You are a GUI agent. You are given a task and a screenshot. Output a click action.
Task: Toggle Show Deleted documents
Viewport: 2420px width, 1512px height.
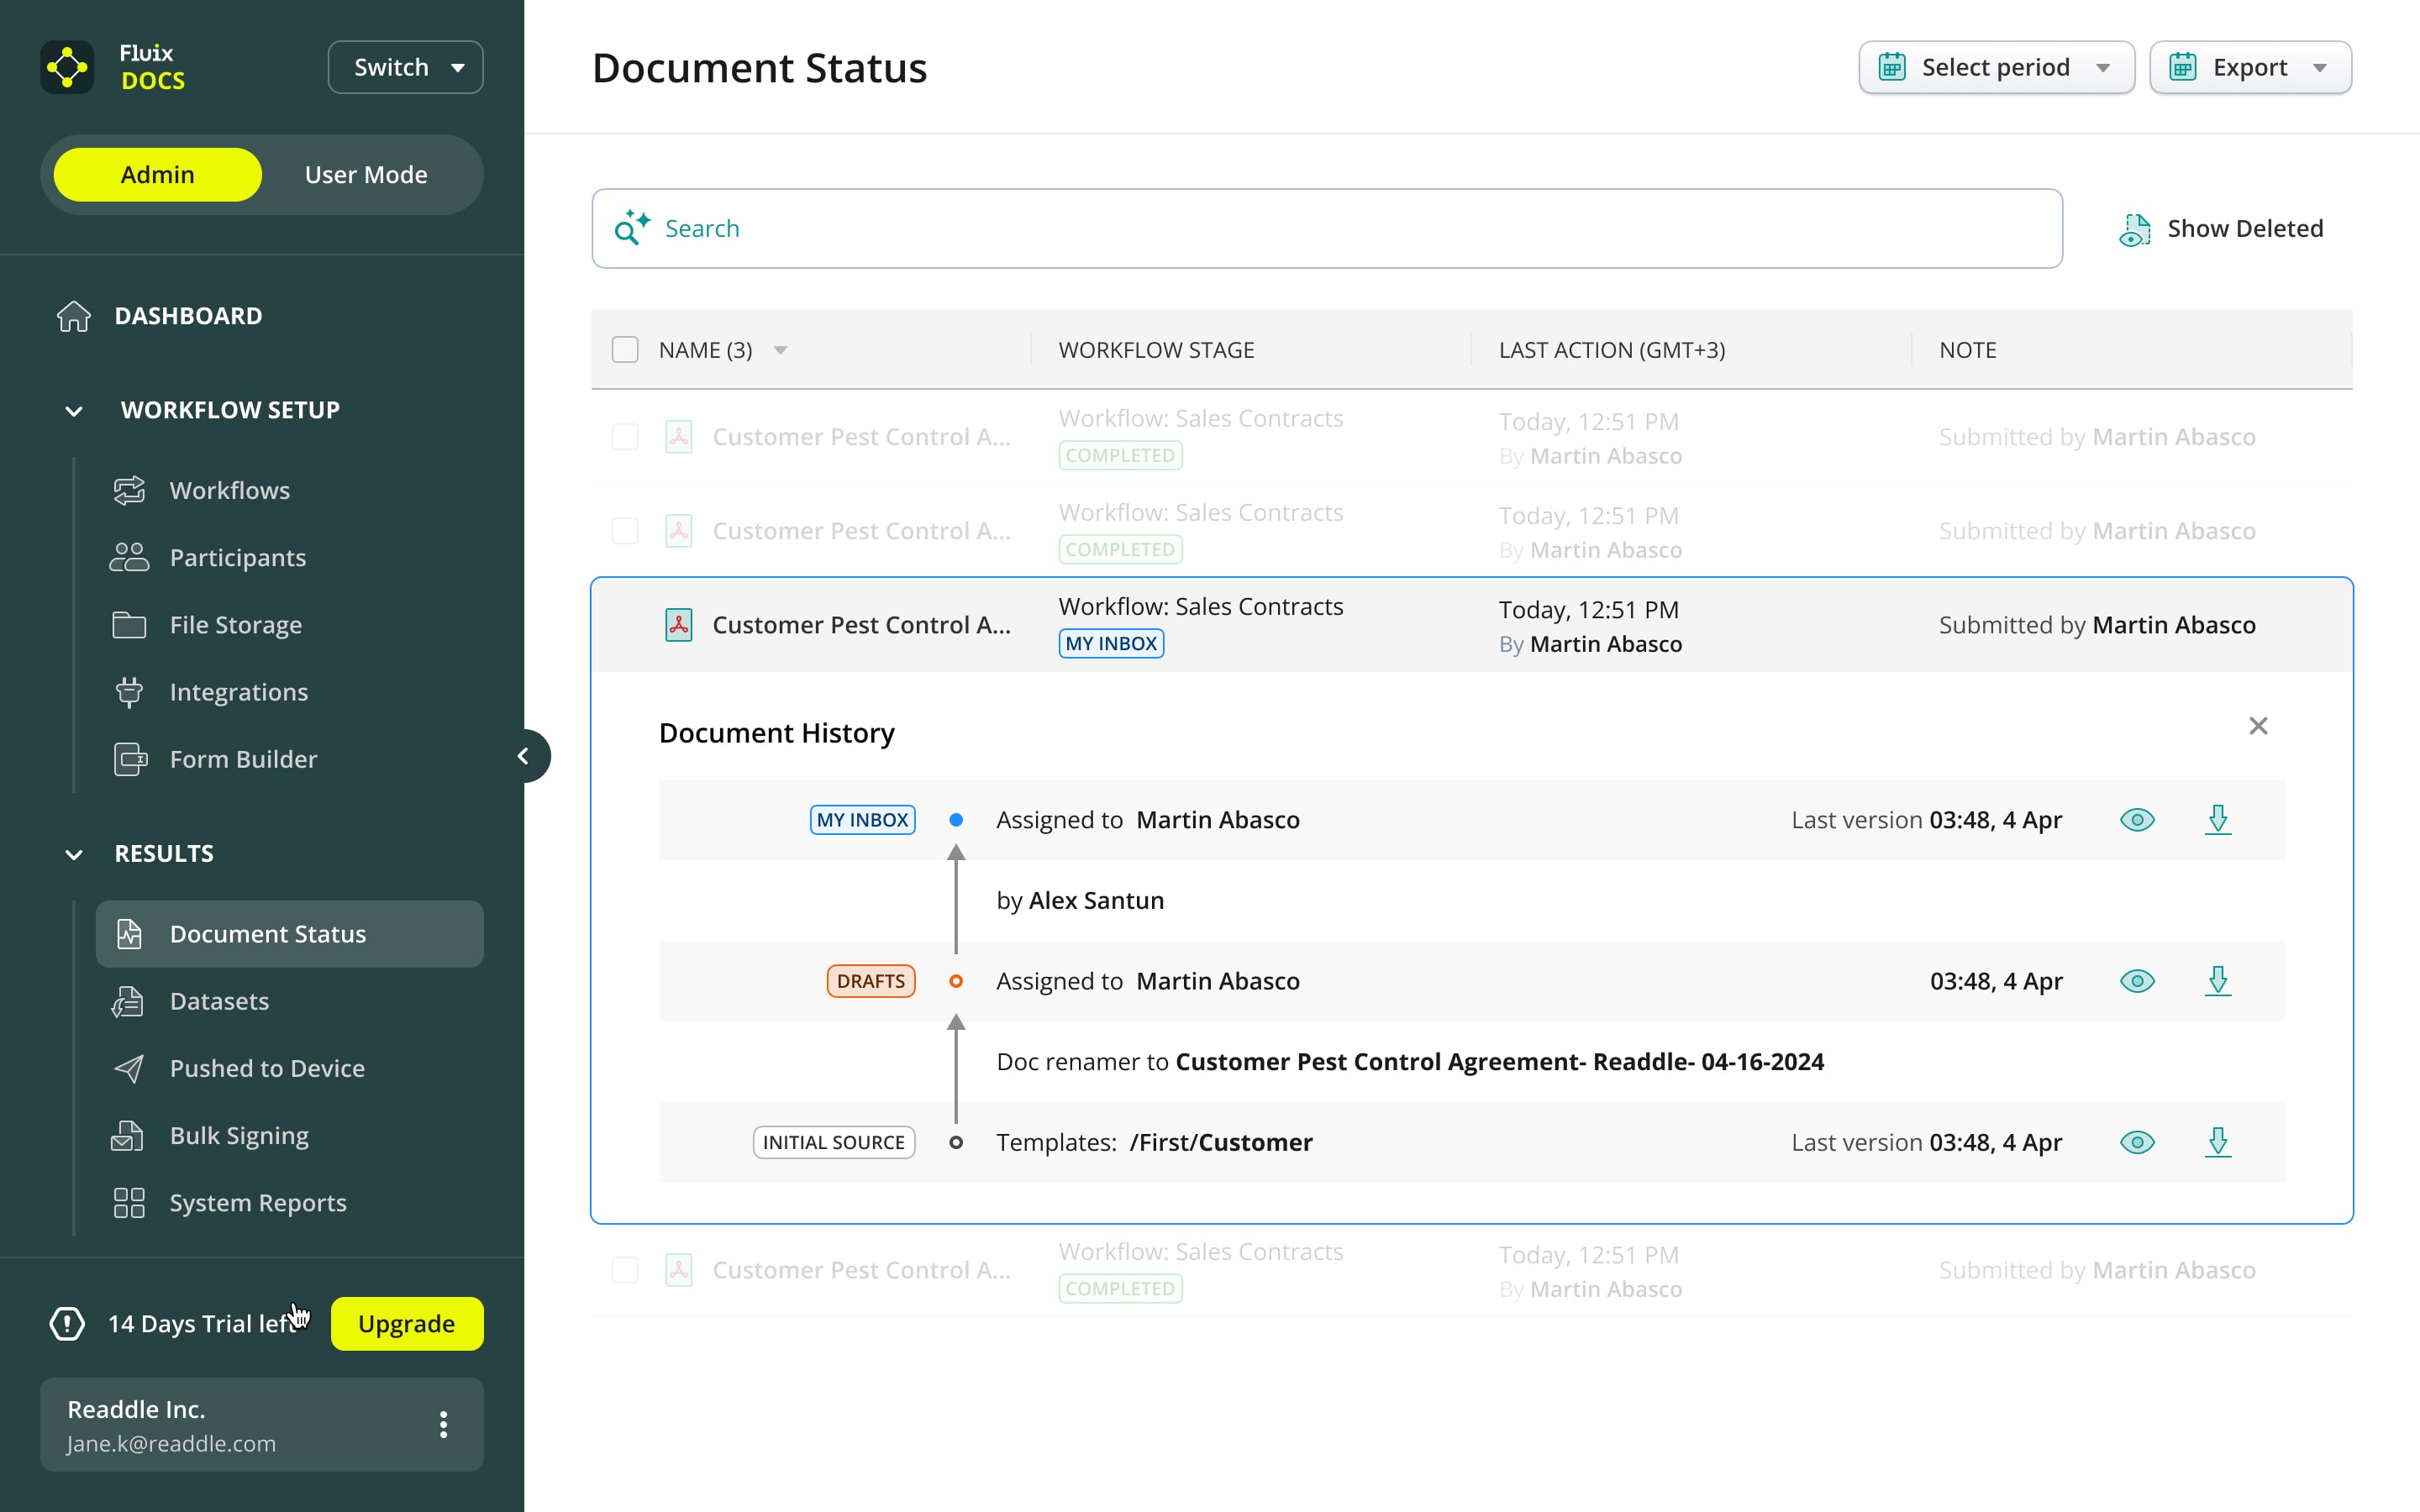(2222, 228)
